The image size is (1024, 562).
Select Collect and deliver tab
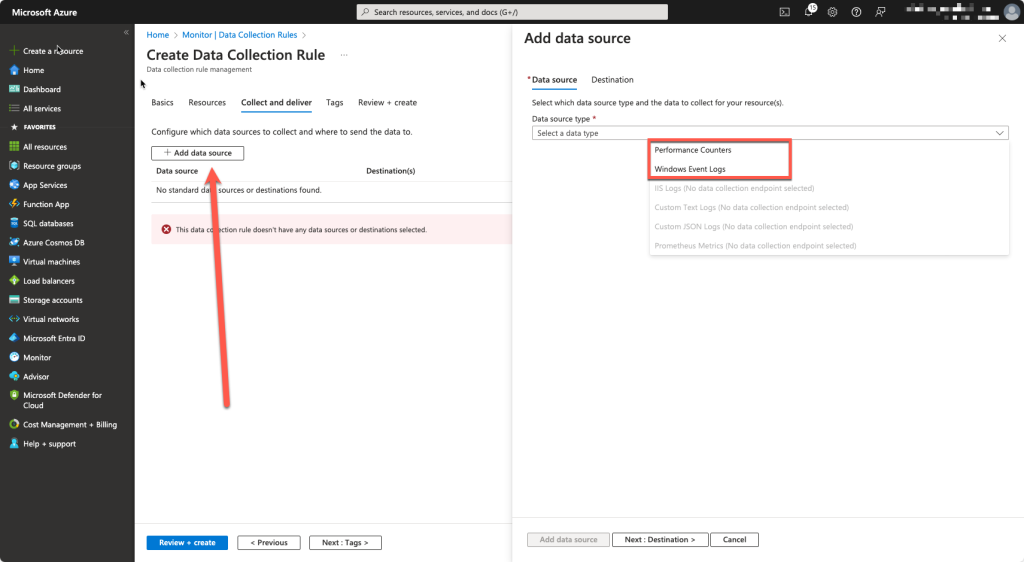276,102
